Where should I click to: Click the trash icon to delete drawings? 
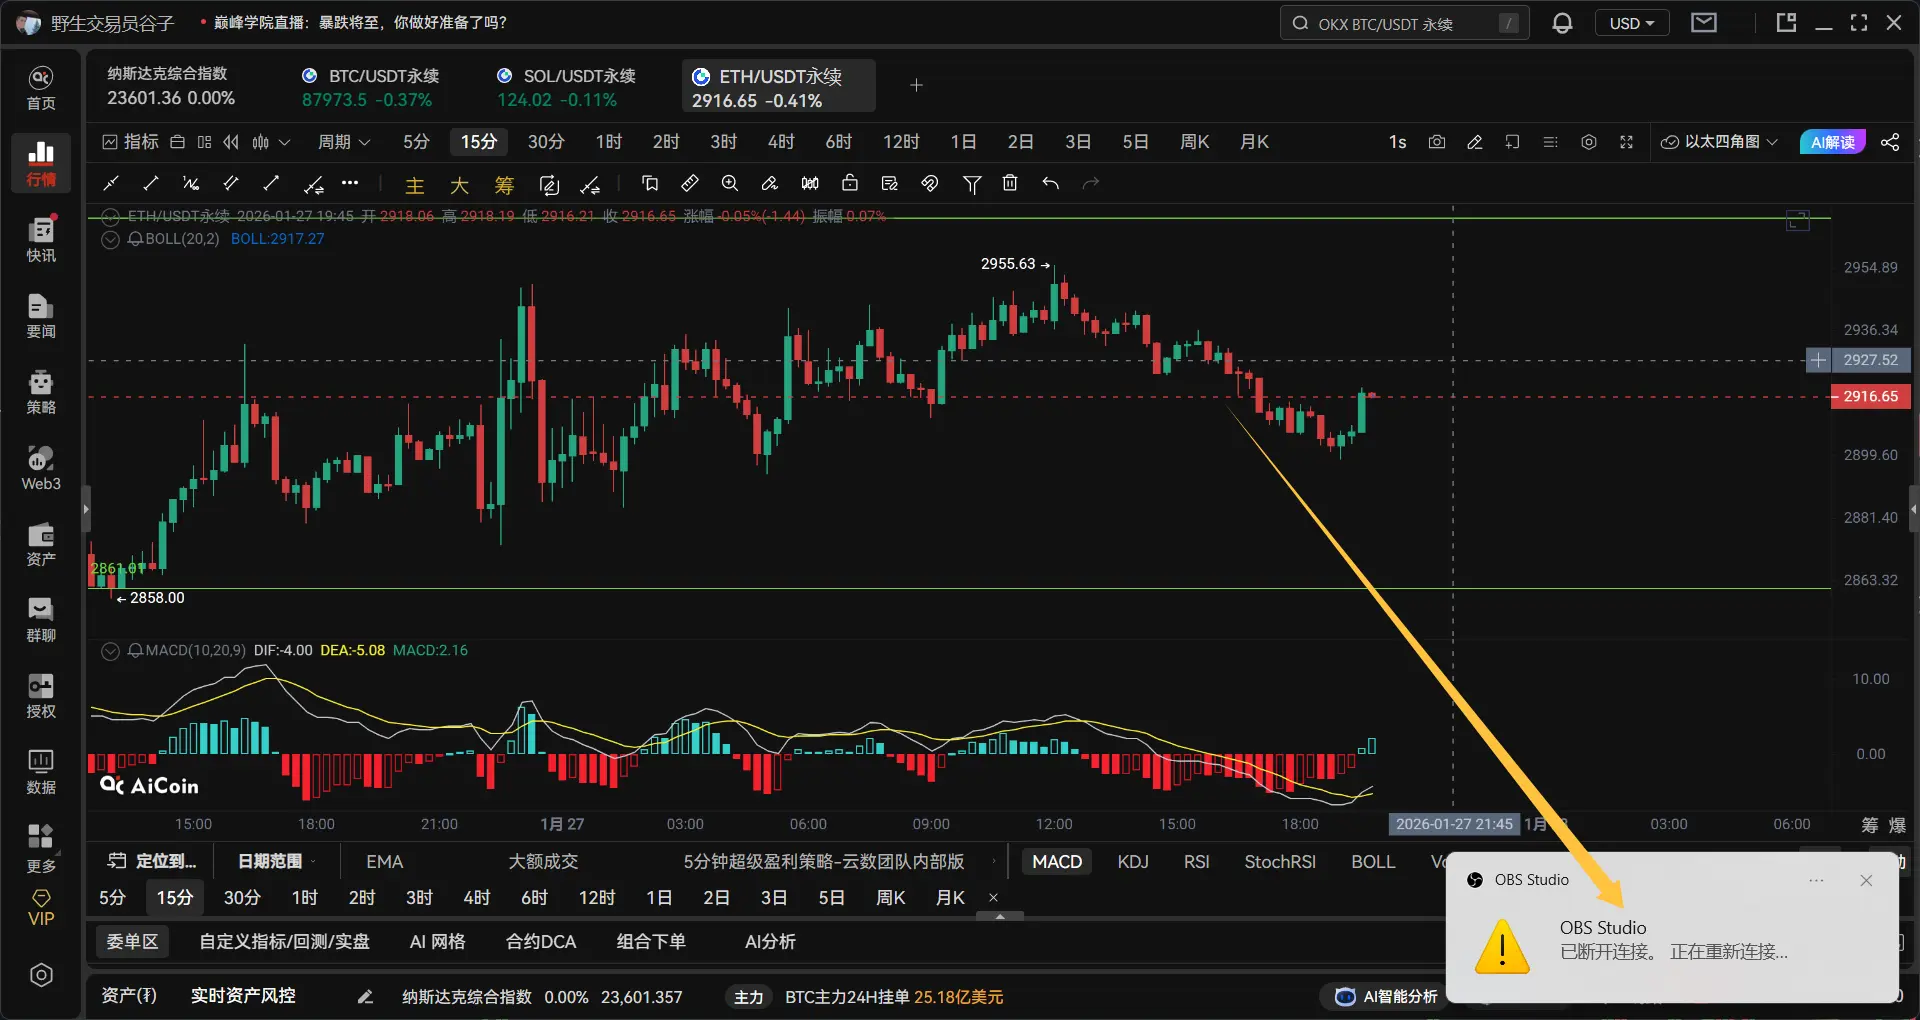pos(1010,183)
